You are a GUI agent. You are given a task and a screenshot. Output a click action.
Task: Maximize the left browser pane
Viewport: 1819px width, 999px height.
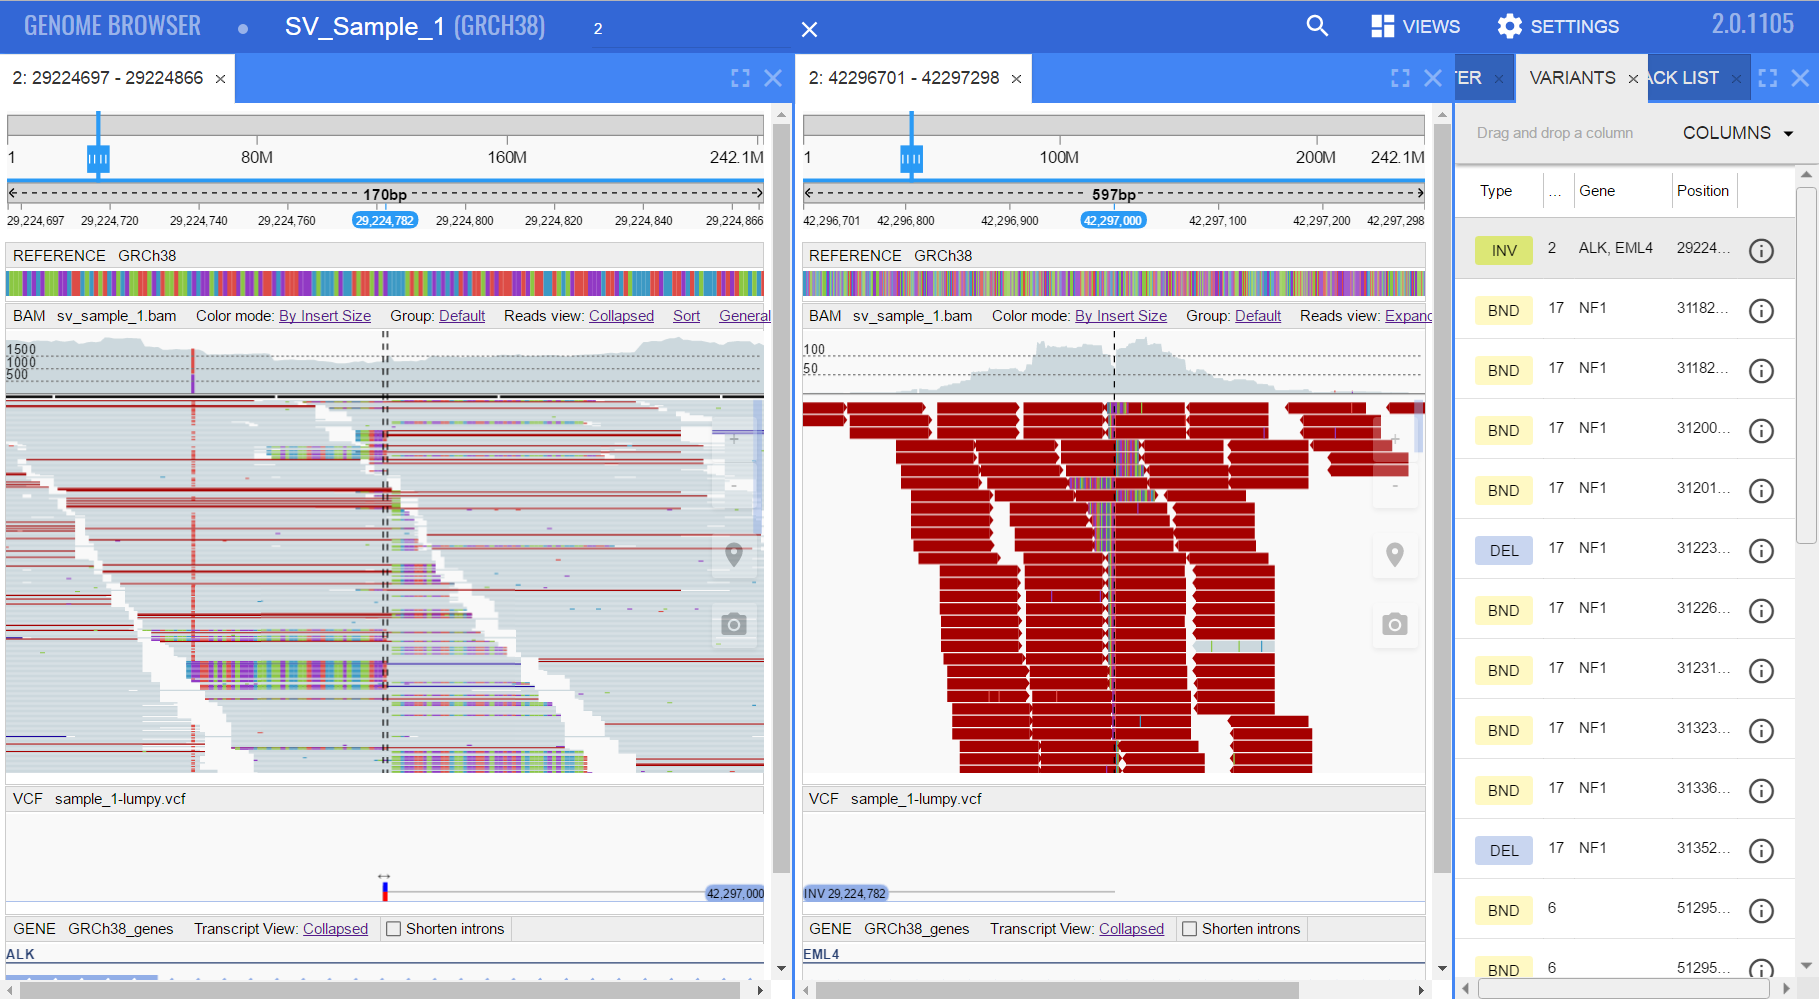pos(740,78)
